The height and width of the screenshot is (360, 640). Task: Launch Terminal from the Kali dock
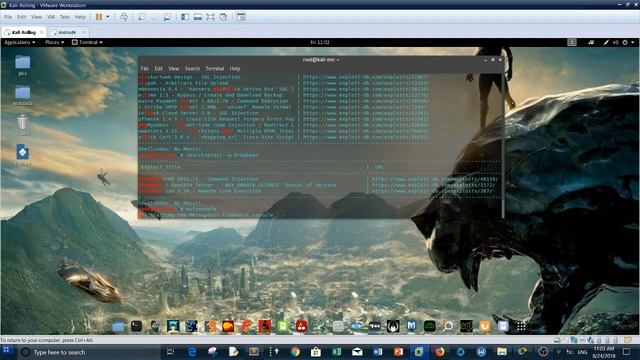click(x=136, y=326)
